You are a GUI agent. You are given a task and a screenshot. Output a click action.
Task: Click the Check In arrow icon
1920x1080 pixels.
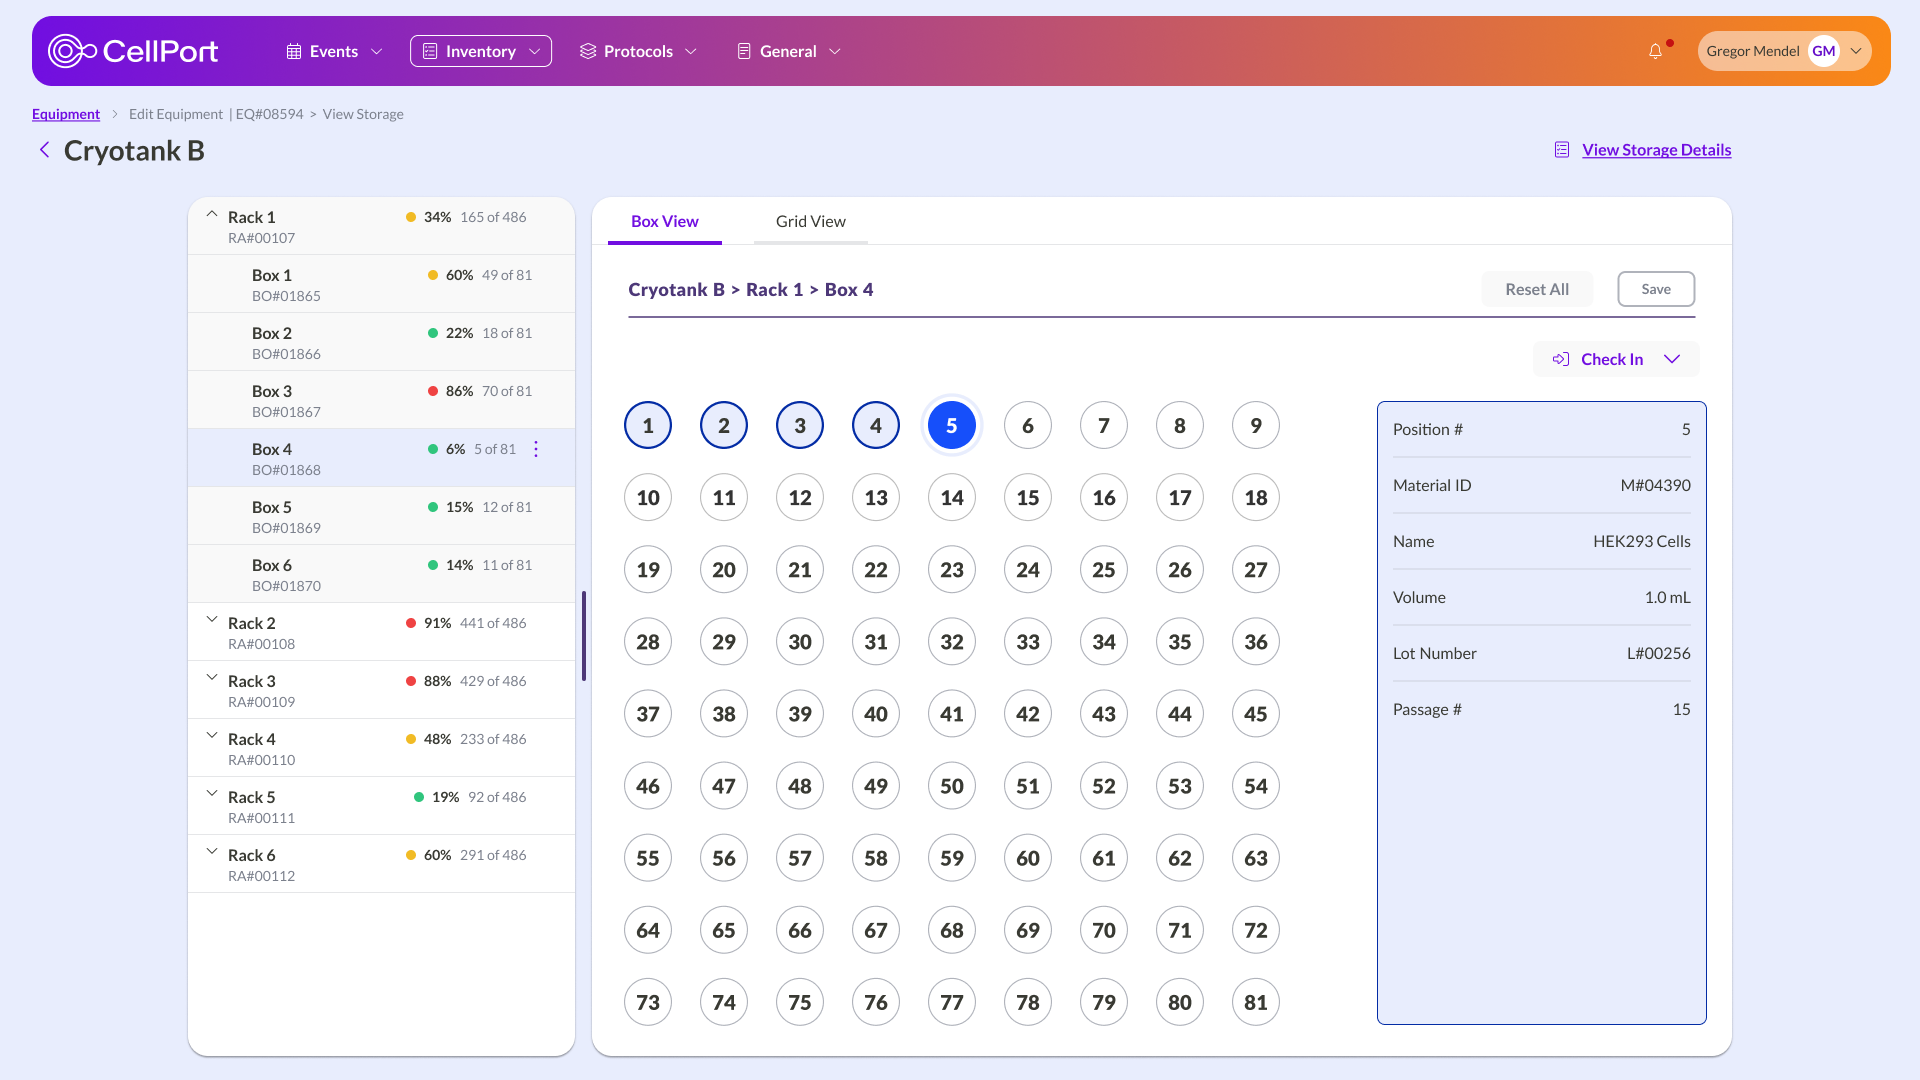pyautogui.click(x=1560, y=359)
